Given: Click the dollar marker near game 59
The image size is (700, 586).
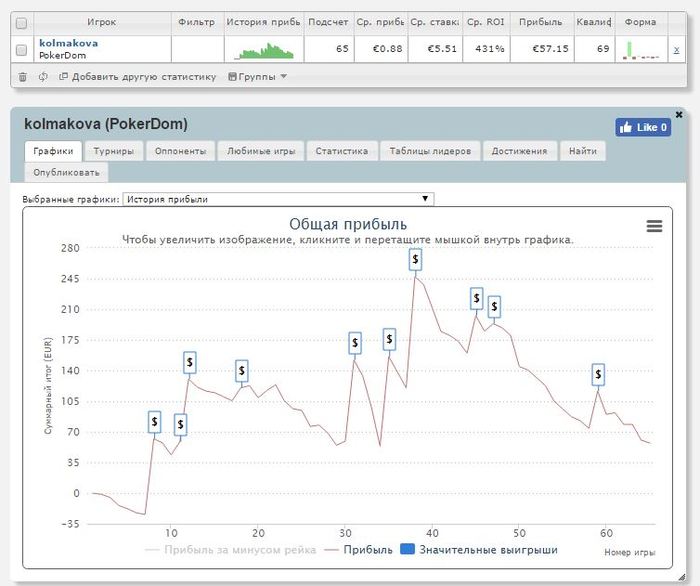Looking at the screenshot, I should 598,375.
